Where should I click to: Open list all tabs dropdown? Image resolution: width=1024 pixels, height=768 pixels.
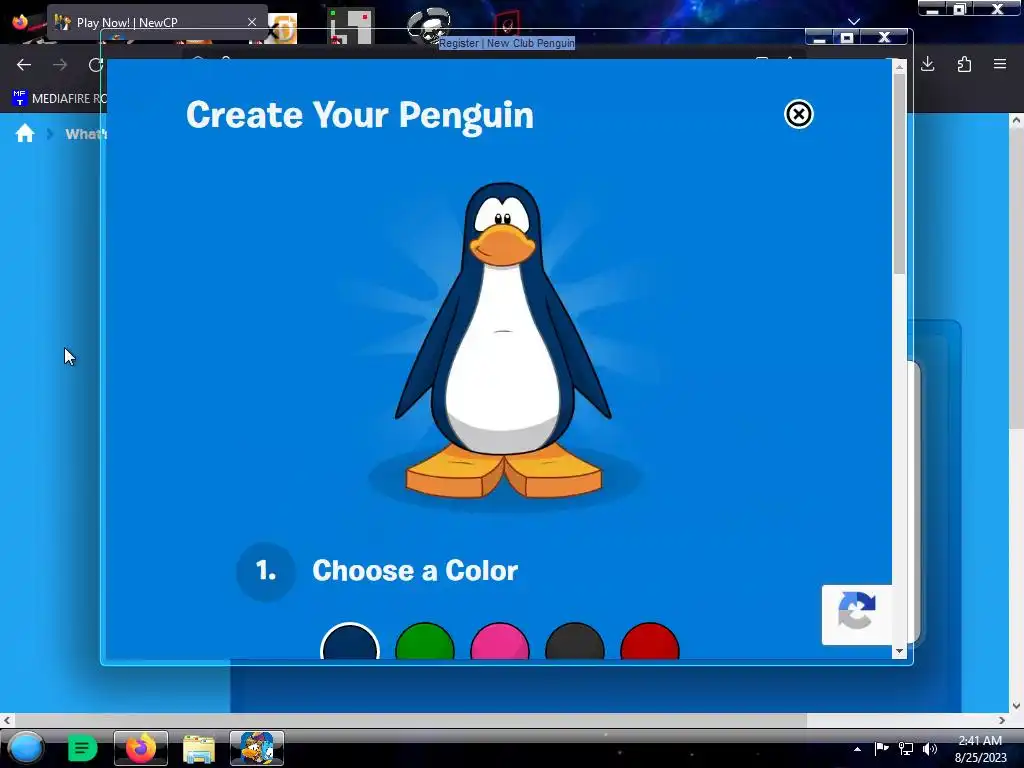pos(854,22)
